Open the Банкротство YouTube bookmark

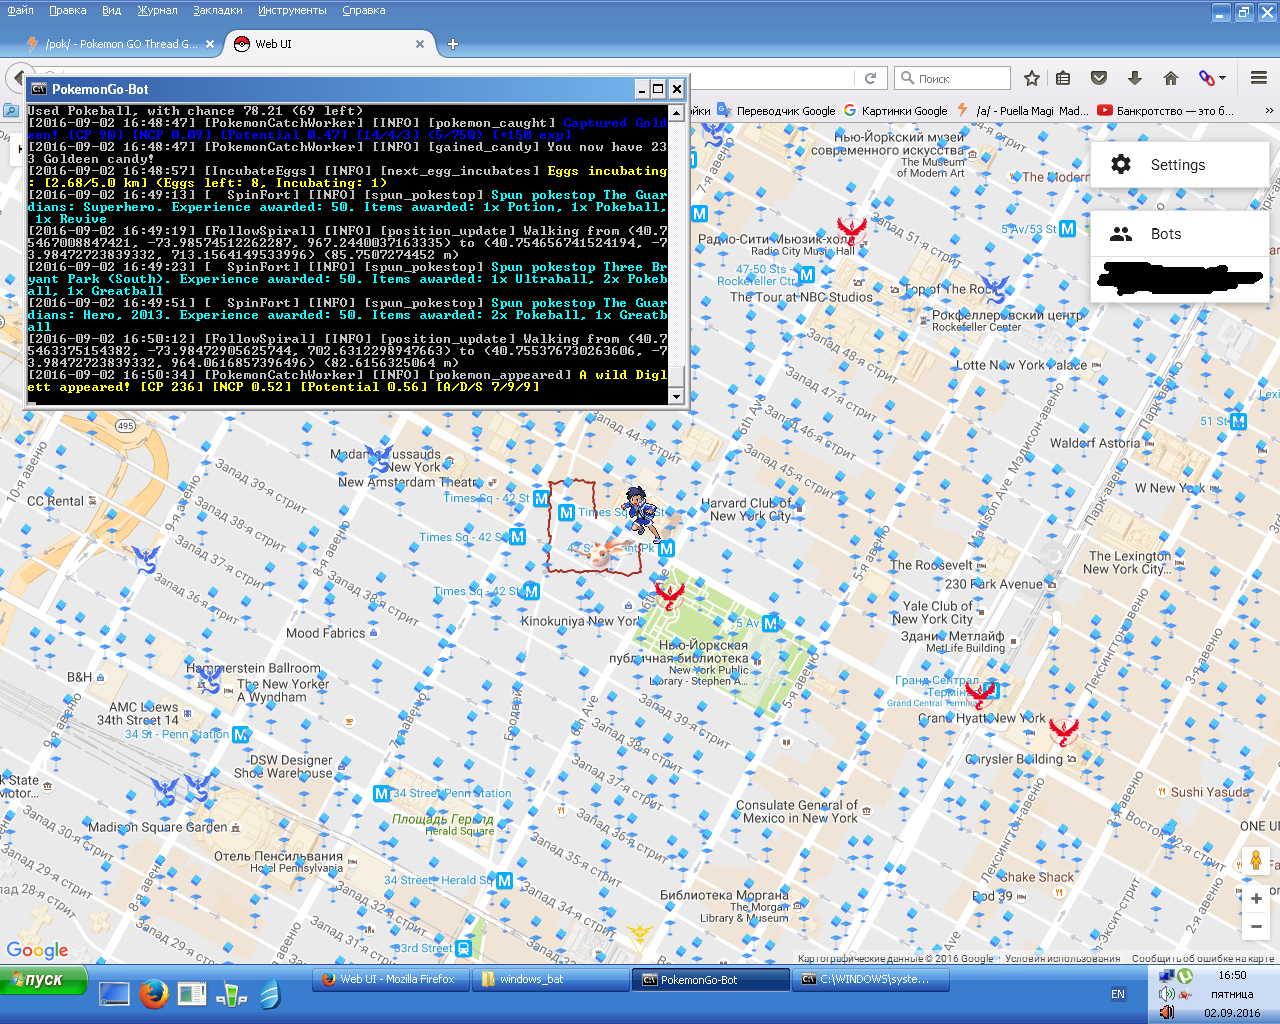(1166, 111)
